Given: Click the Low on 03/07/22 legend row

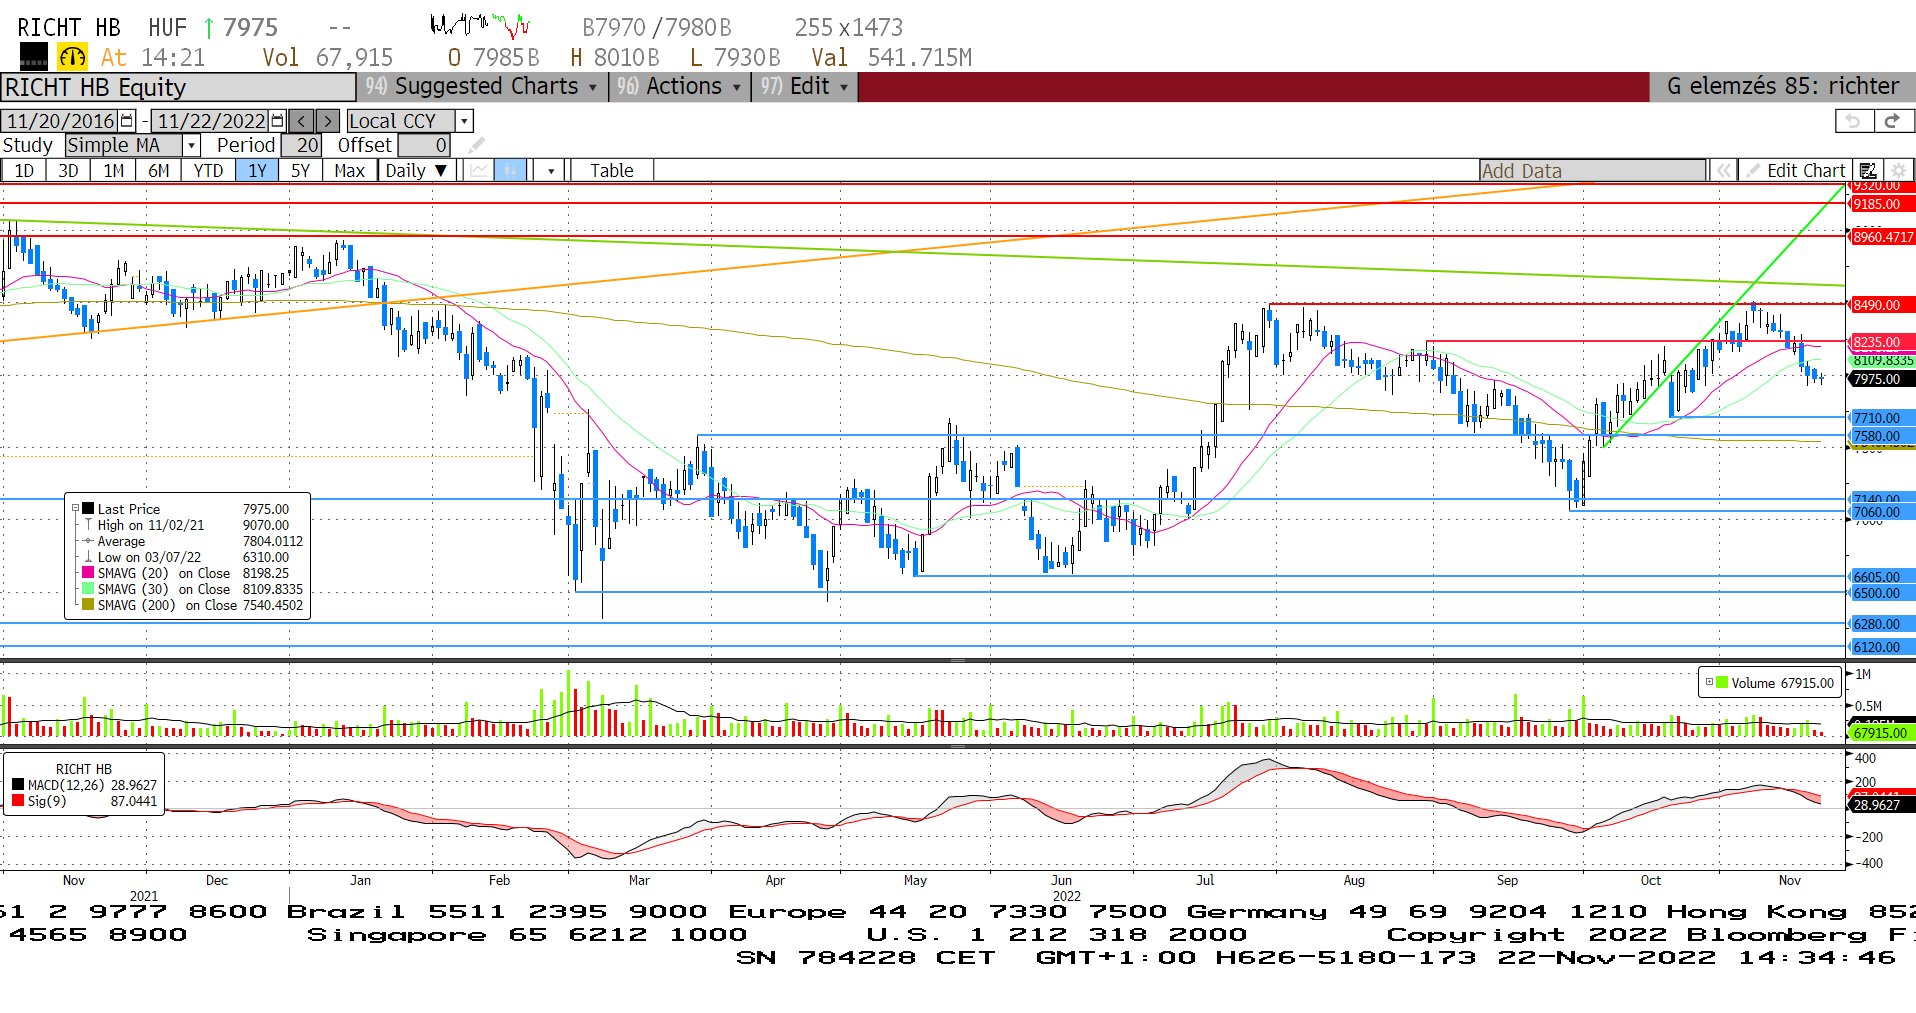Looking at the screenshot, I should [x=186, y=556].
